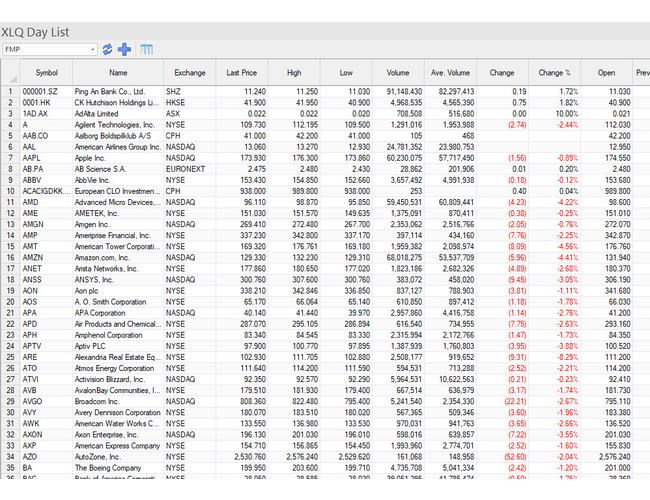This screenshot has width=650, height=500.
Task: Select the AVGO symbol cell
Action: 46,401
